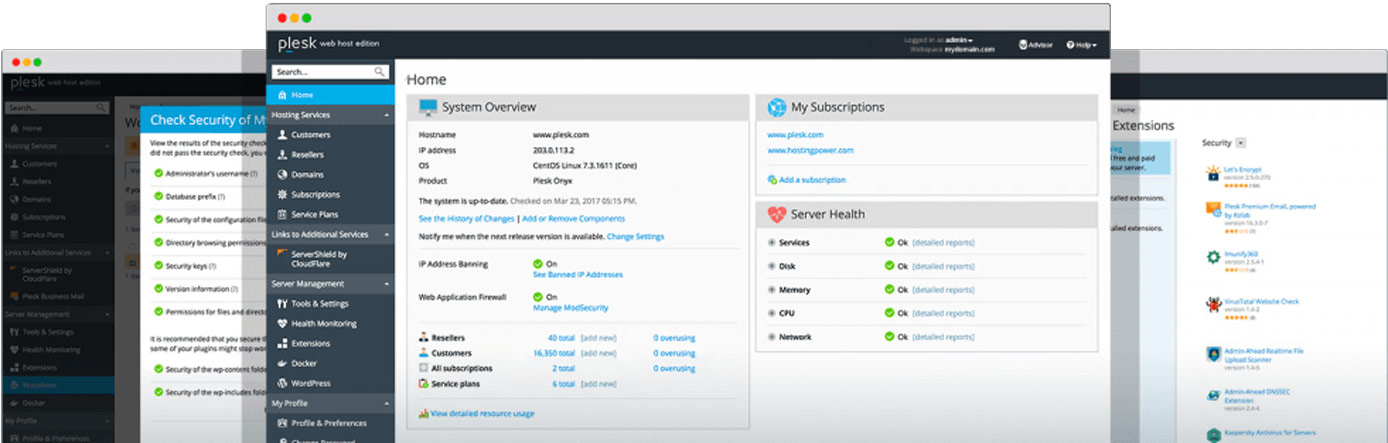Screen dimensions: 1388x443
Task: Open Let's Encrypt extension title link
Action: pyautogui.click(x=1245, y=170)
